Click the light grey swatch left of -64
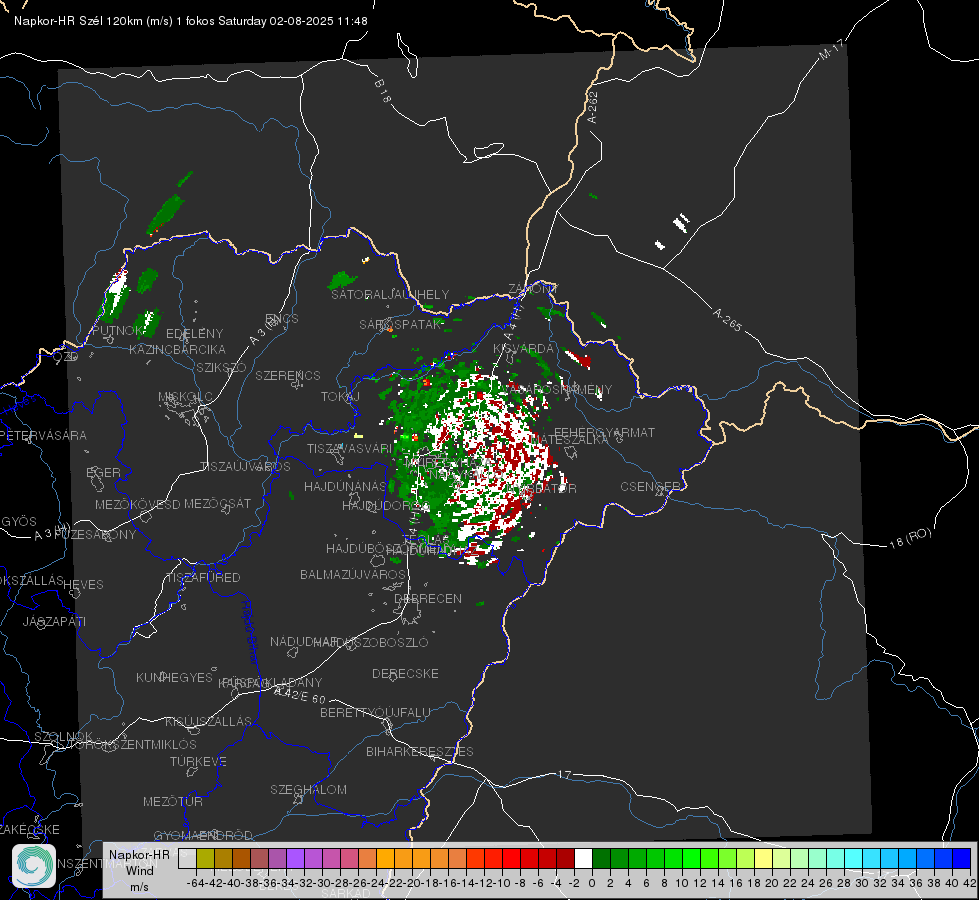Viewport: 979px width, 900px height. coord(187,858)
